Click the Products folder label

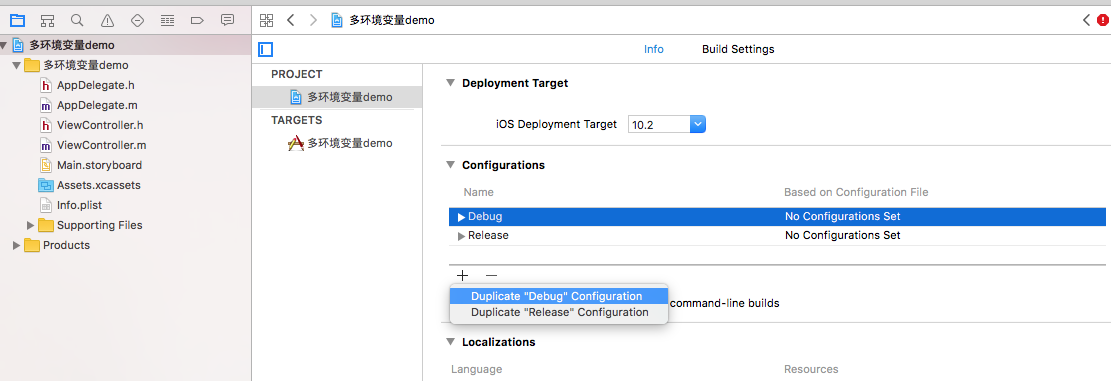coord(66,245)
